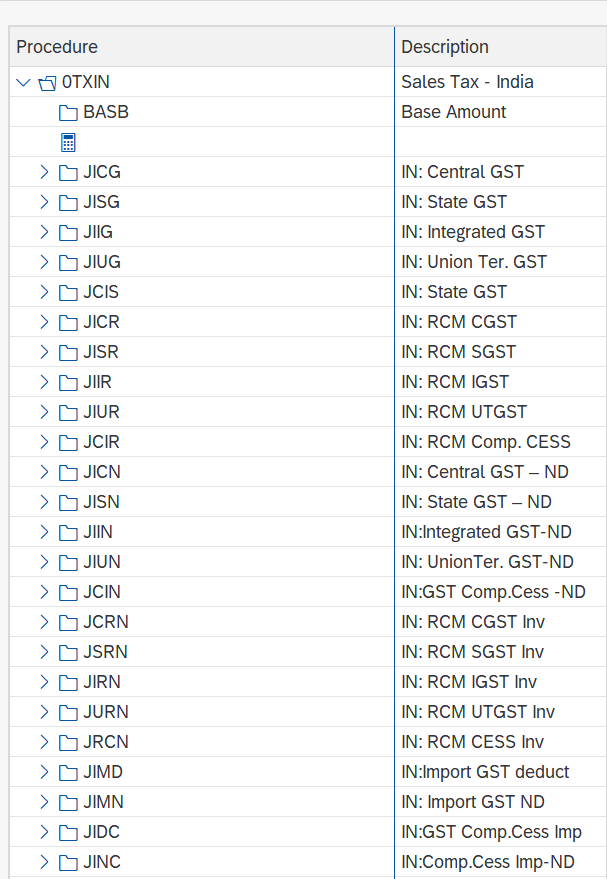
Task: Expand the JCIR tree node
Action: click(x=45, y=442)
